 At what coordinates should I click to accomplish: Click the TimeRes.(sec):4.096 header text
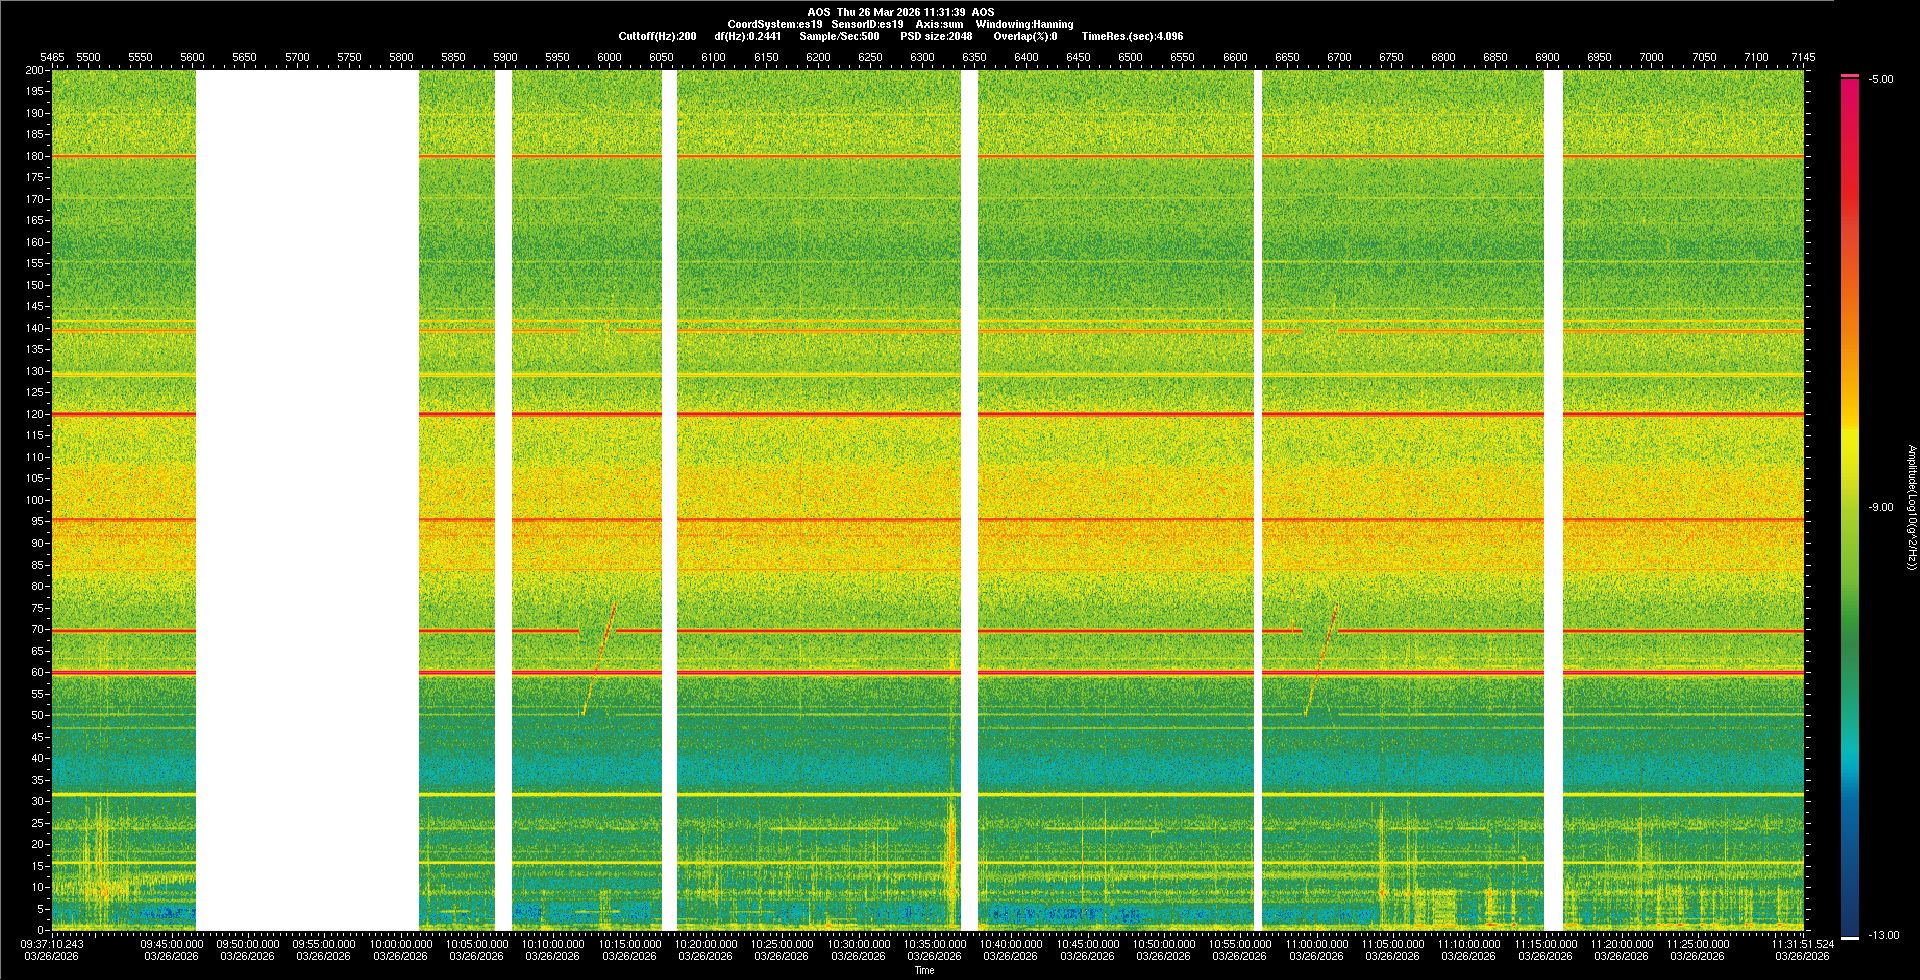1132,36
